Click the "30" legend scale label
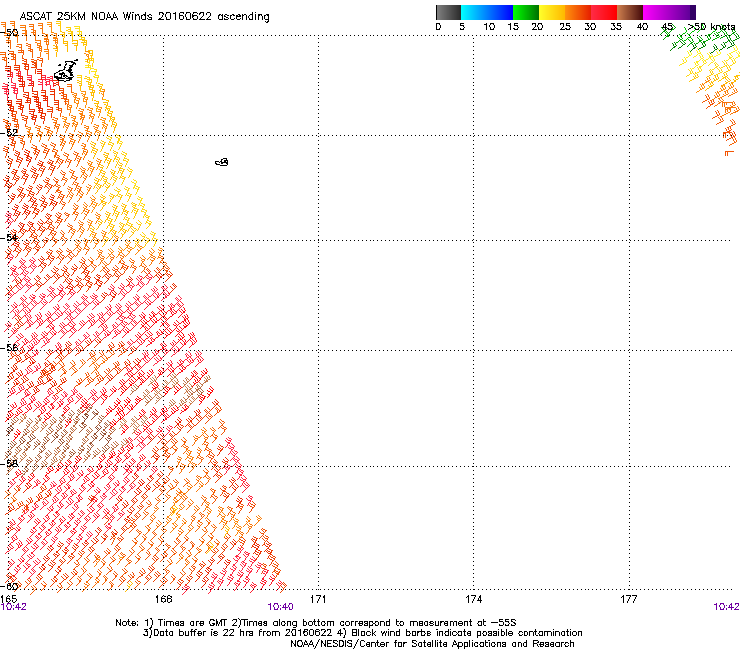The image size is (740, 650). pos(590,27)
